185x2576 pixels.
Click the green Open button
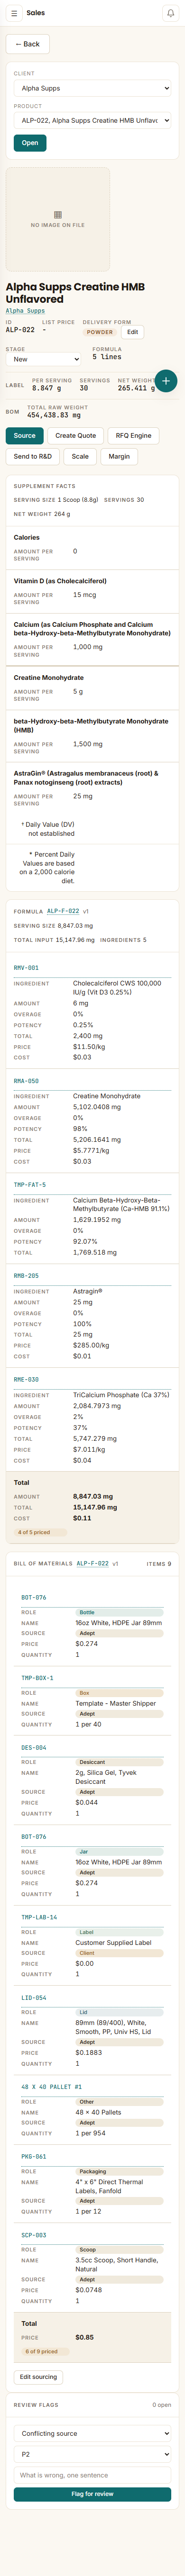tap(30, 143)
